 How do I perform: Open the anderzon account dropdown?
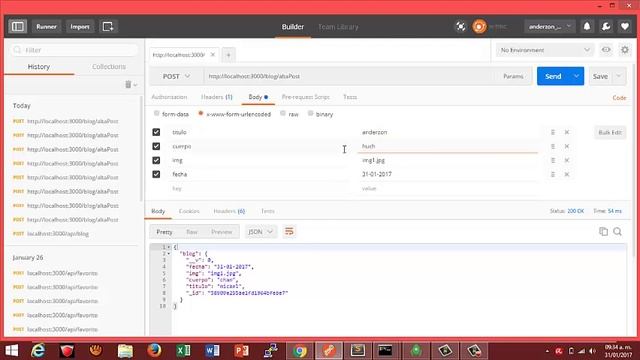click(549, 27)
